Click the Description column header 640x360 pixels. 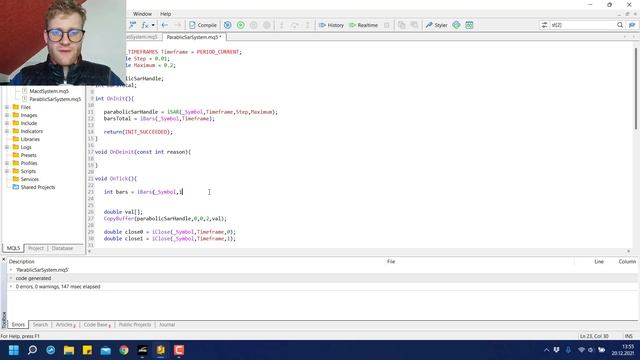[22, 262]
